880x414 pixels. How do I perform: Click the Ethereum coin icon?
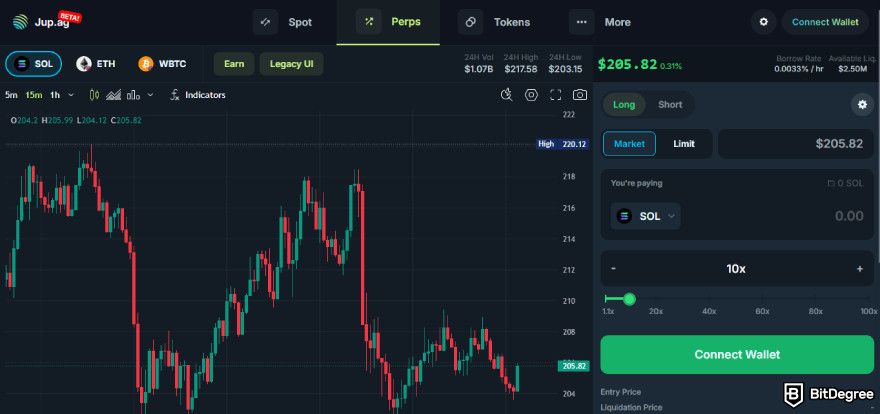84,64
